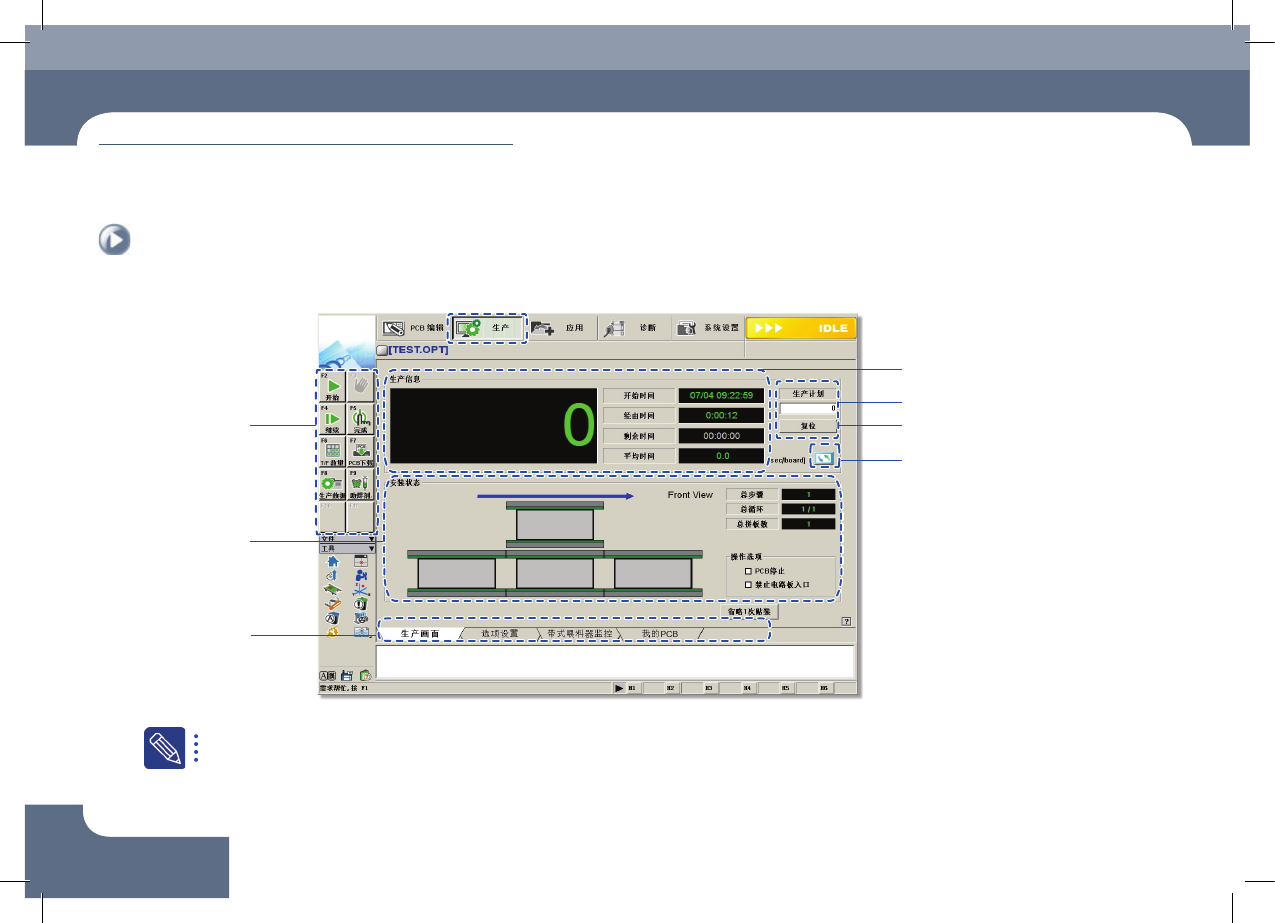The height and width of the screenshot is (923, 1275).
Task: Tick the PCB停止 checkbox
Action: pyautogui.click(x=749, y=570)
